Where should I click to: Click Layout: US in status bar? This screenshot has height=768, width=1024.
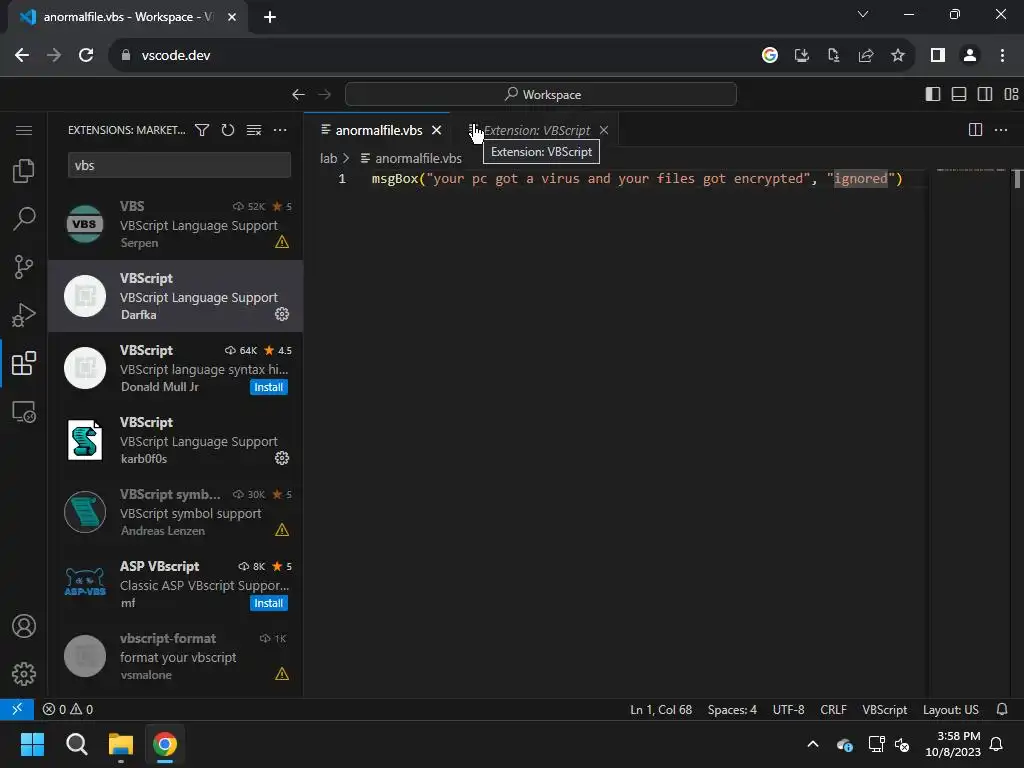(950, 710)
